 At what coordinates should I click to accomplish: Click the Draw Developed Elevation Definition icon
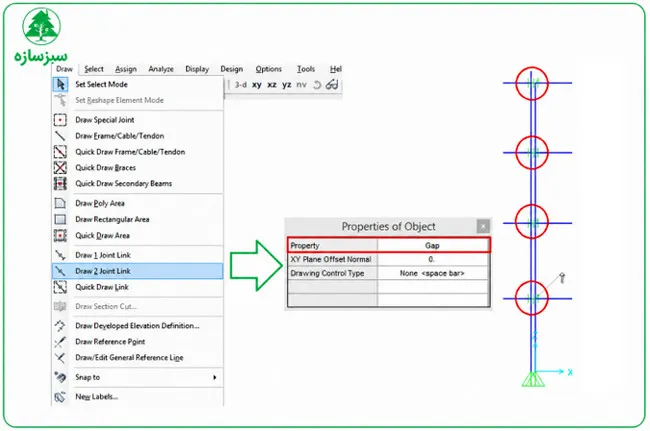[x=60, y=326]
